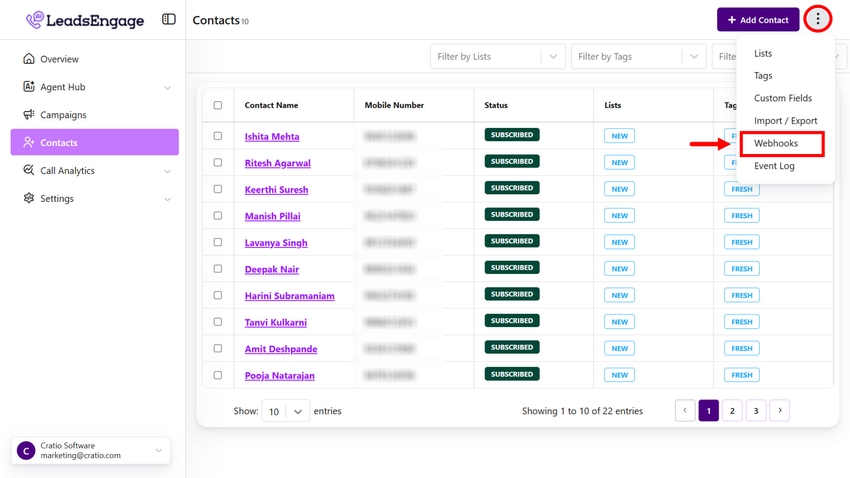Image resolution: width=850 pixels, height=478 pixels.
Task: Select Ishita Mehta's row checkbox
Action: click(218, 136)
